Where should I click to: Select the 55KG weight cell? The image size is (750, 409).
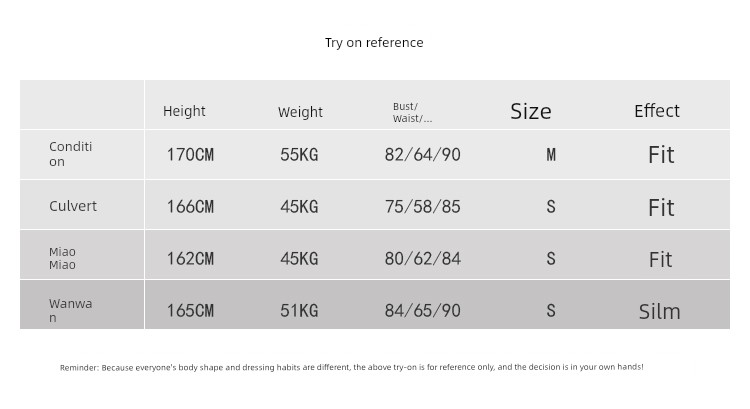tap(299, 155)
